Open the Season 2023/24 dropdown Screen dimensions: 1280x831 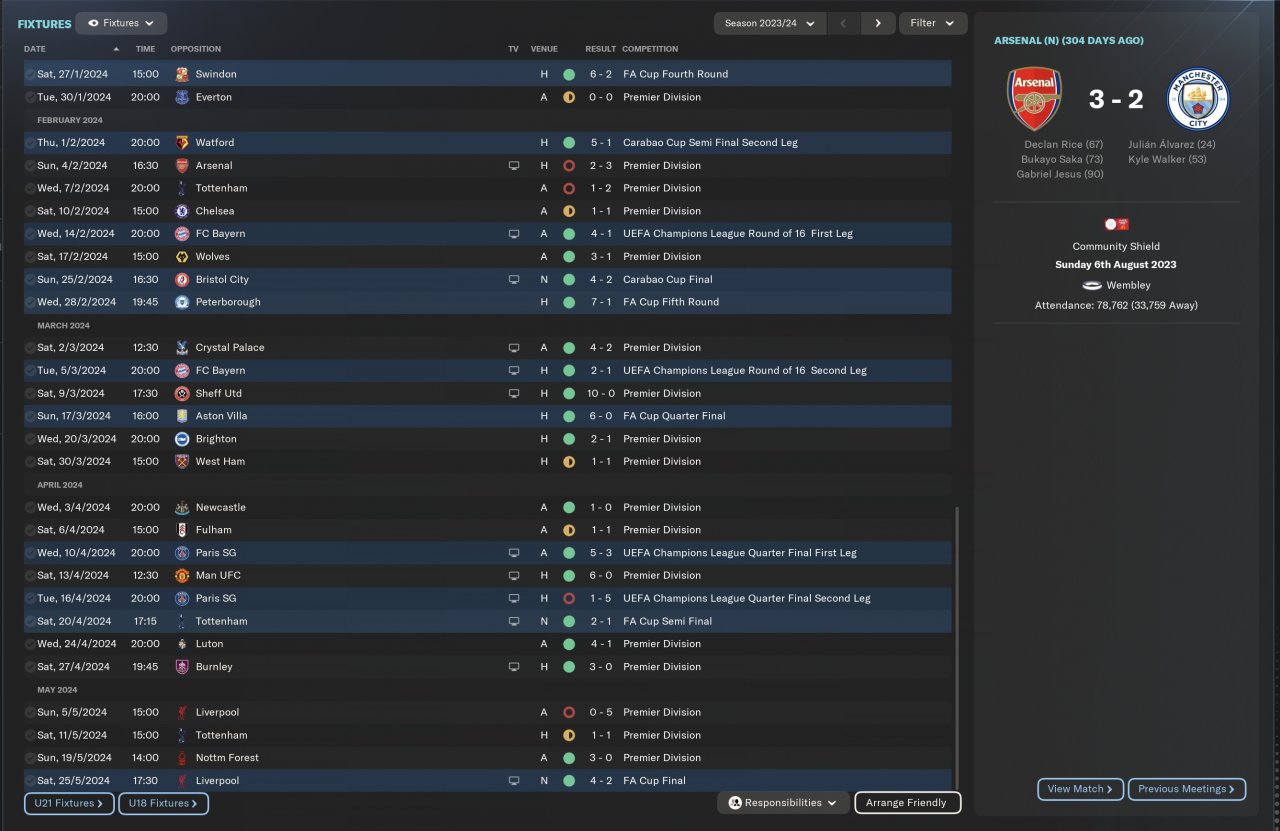(770, 23)
